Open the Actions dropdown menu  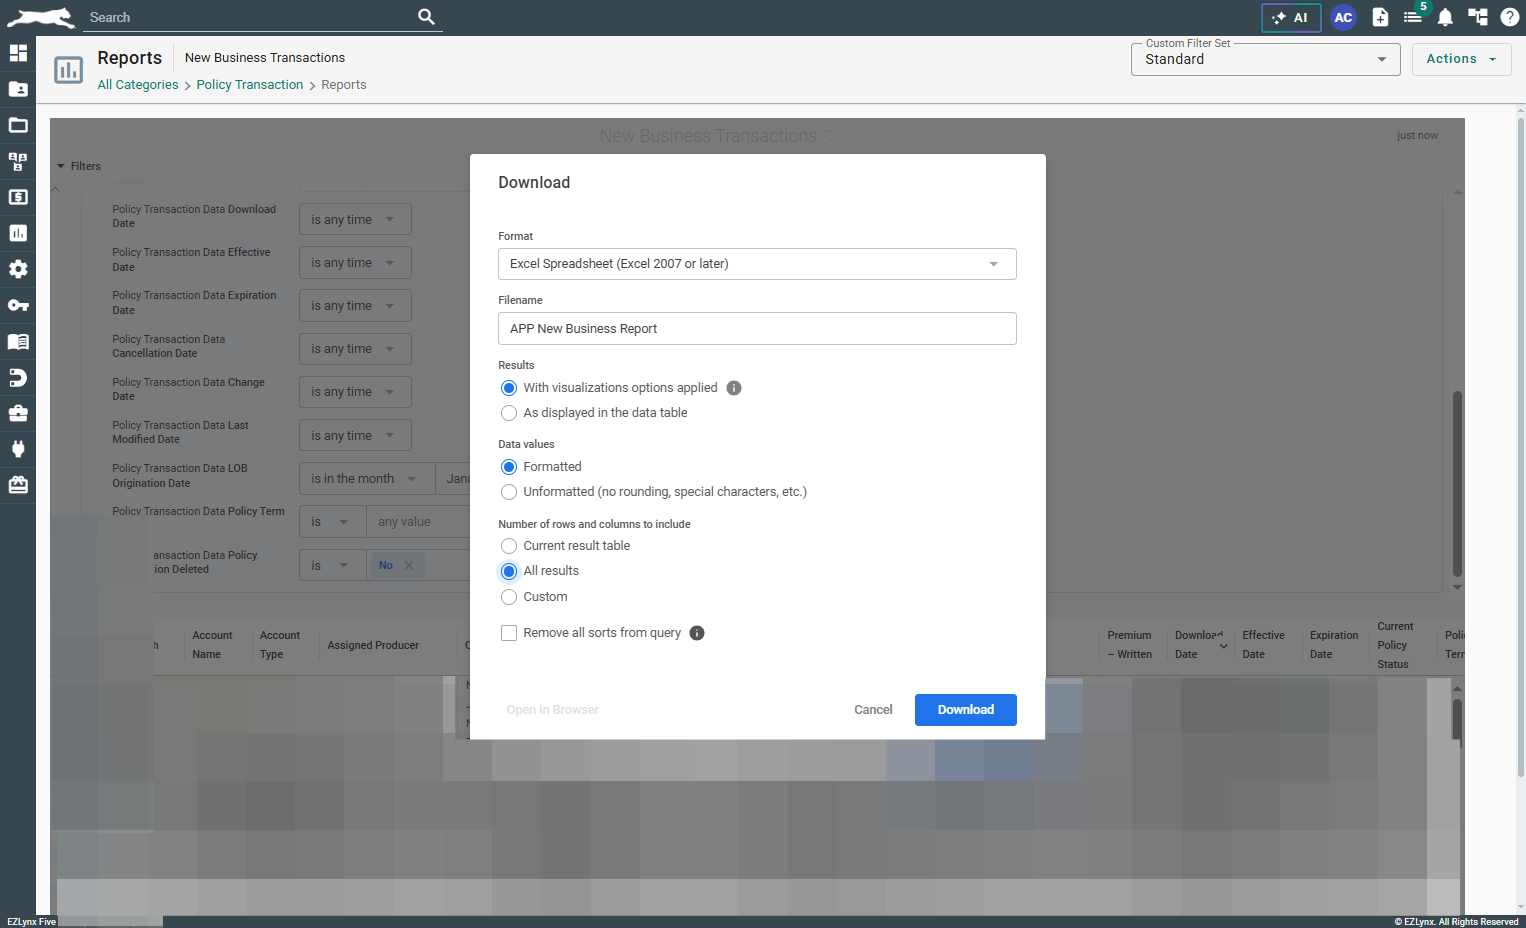pyautogui.click(x=1461, y=59)
